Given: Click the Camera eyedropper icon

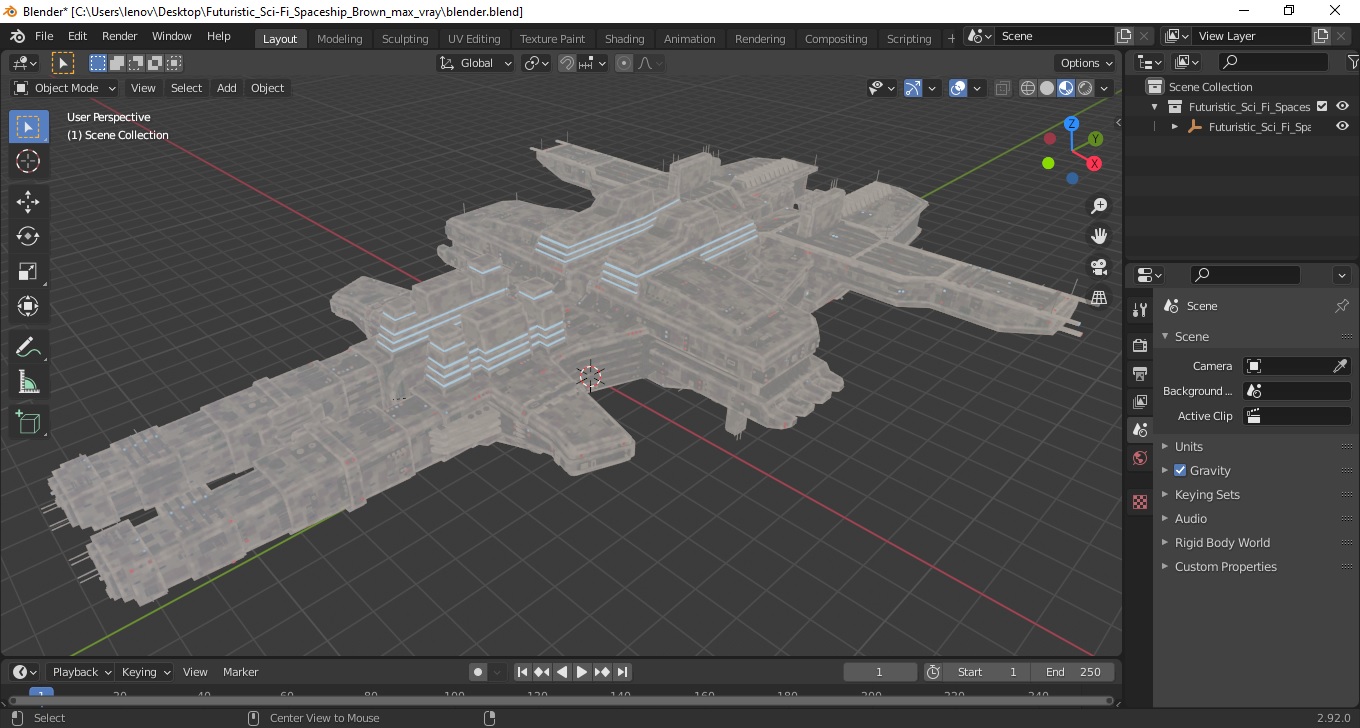Looking at the screenshot, I should (1340, 366).
